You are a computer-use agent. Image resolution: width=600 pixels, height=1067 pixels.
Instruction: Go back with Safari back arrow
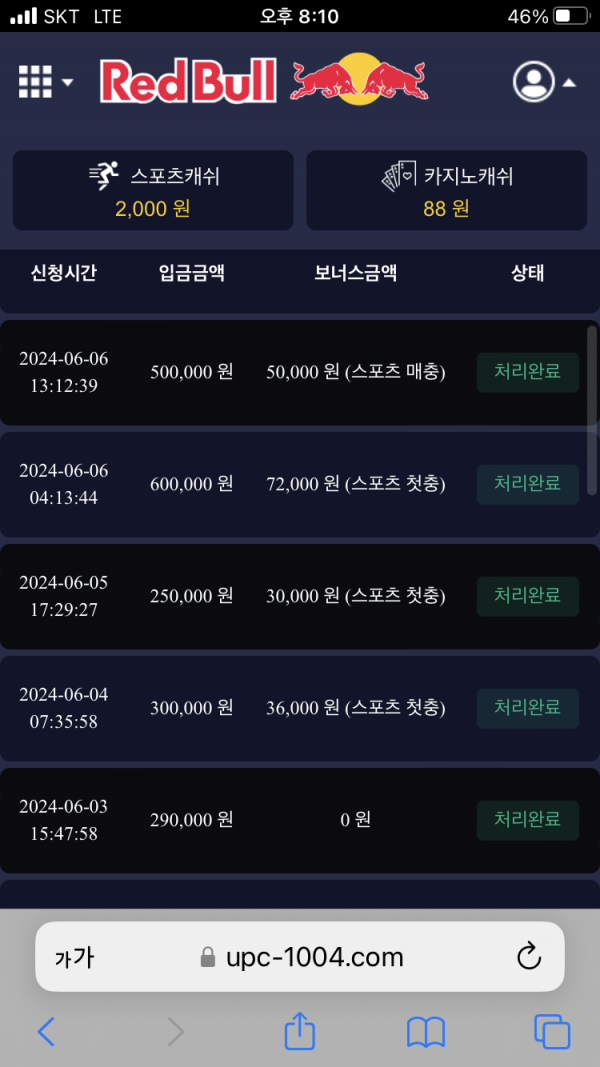[x=46, y=1031]
